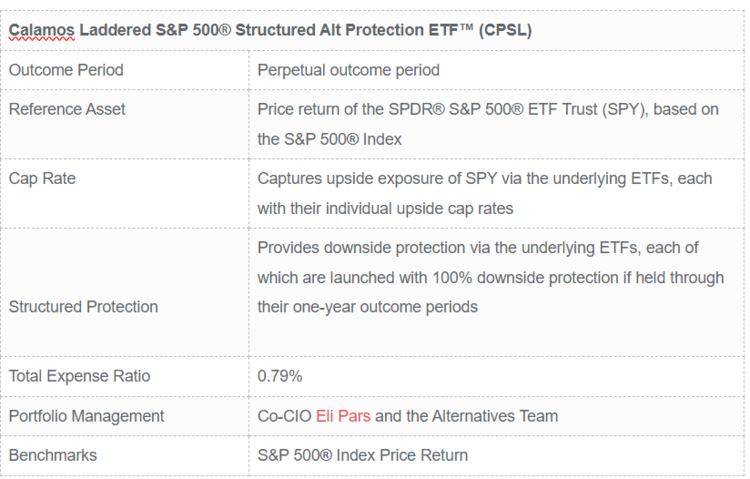Select the Total Expense Ratio label

80,376
